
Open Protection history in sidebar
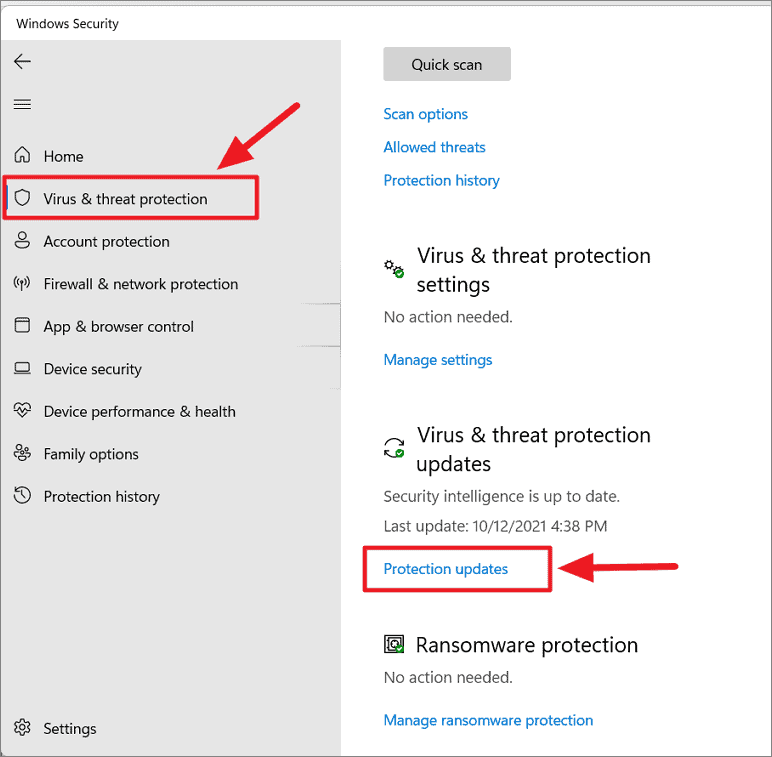coord(101,497)
